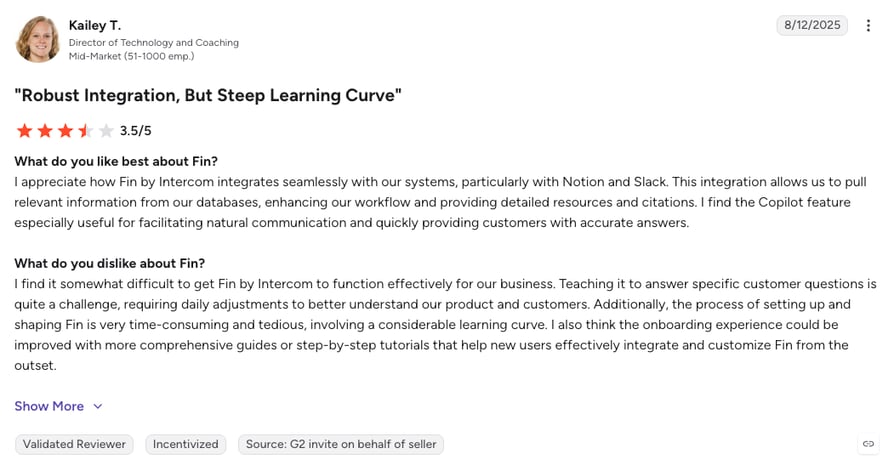Image resolution: width=894 pixels, height=471 pixels.
Task: Click the first filled rating star
Action: pos(25,131)
